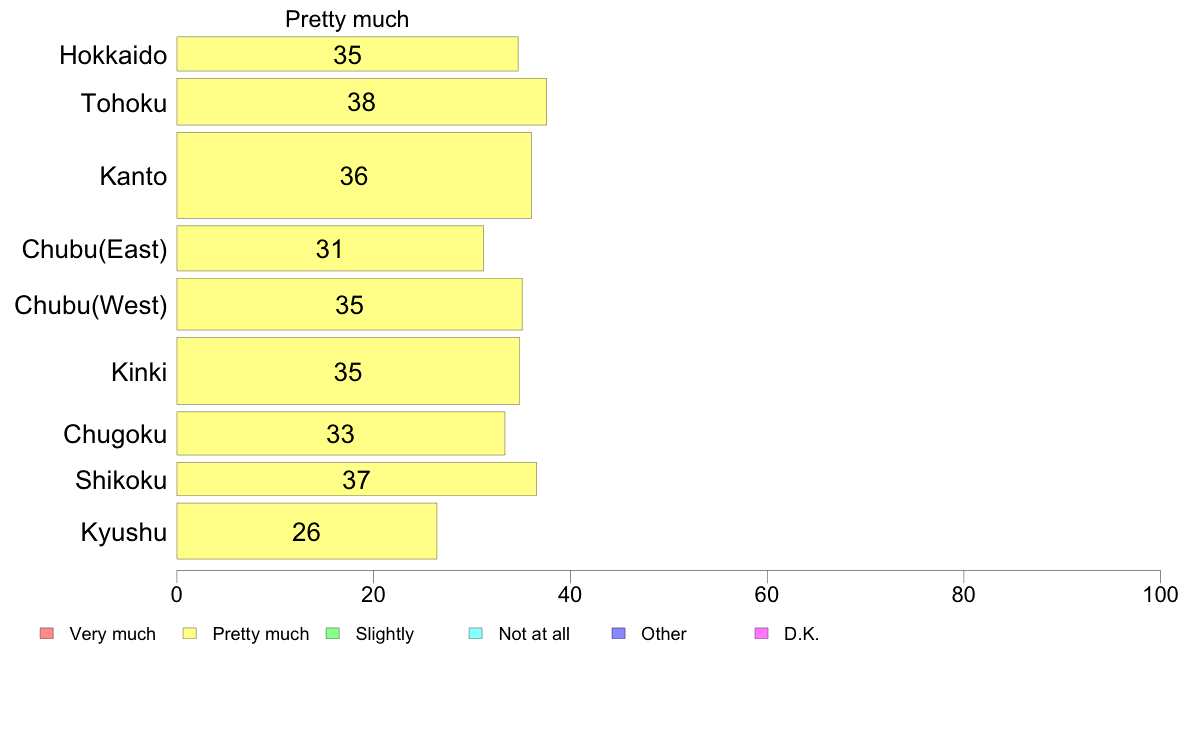1188x736 pixels.
Task: Click the Tohoku region label
Action: click(123, 102)
